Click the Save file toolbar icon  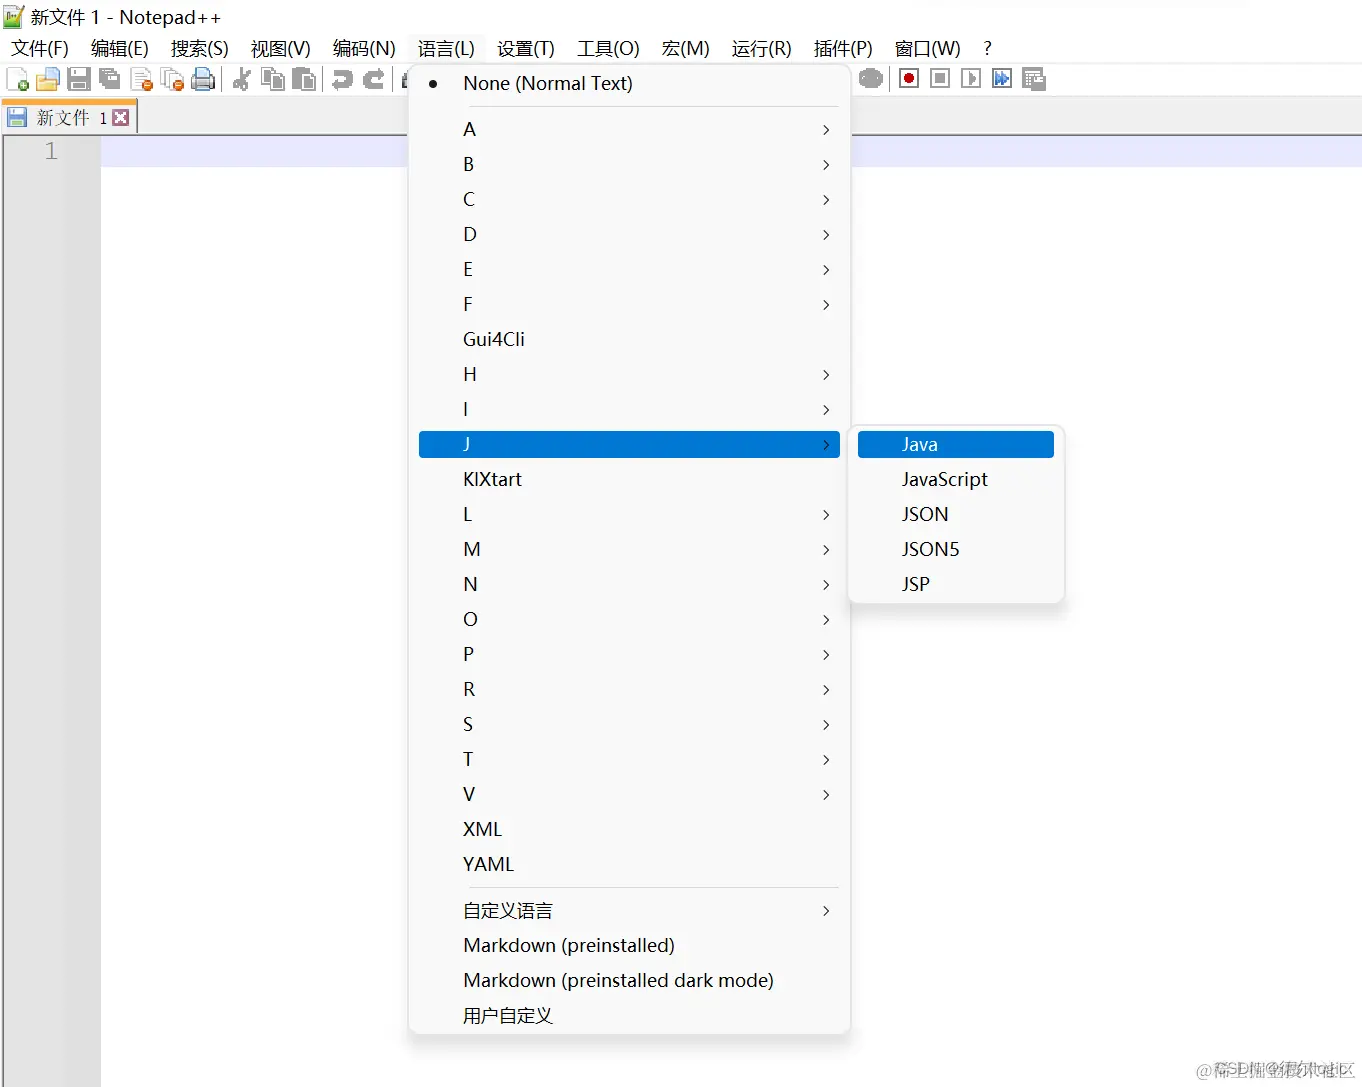point(79,79)
